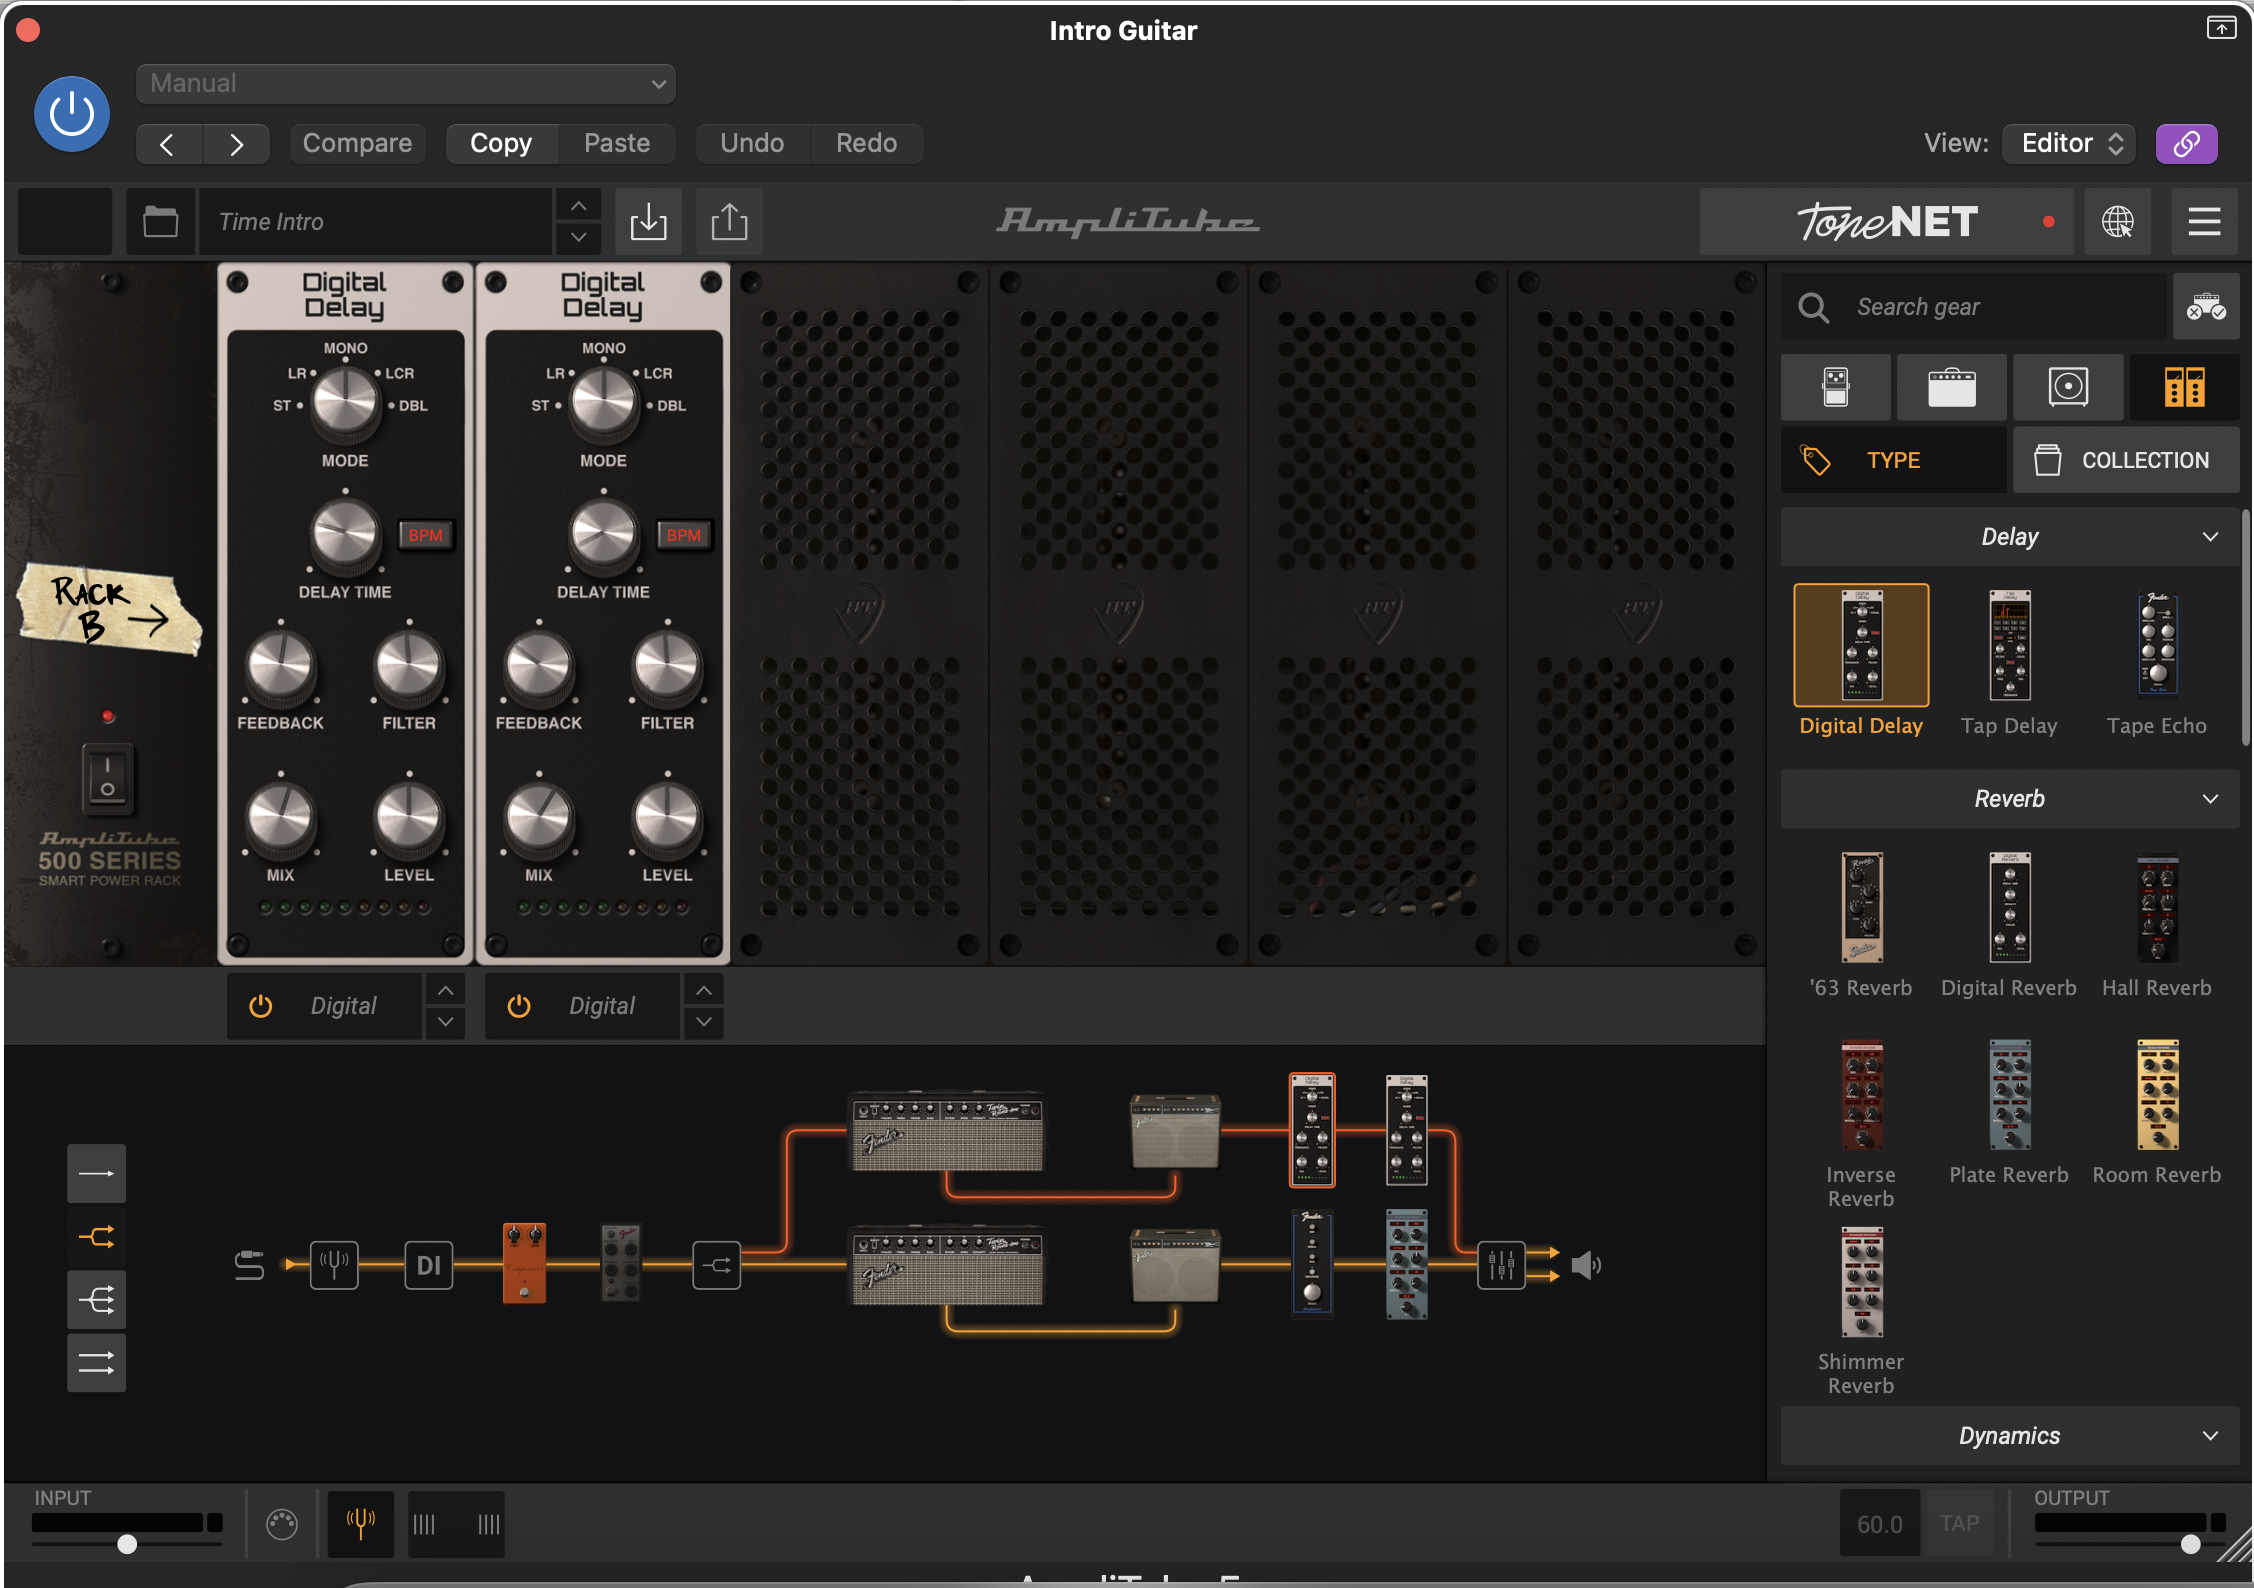Select the parallel dual-path routing icon
Image resolution: width=2254 pixels, height=1588 pixels.
[x=96, y=1362]
